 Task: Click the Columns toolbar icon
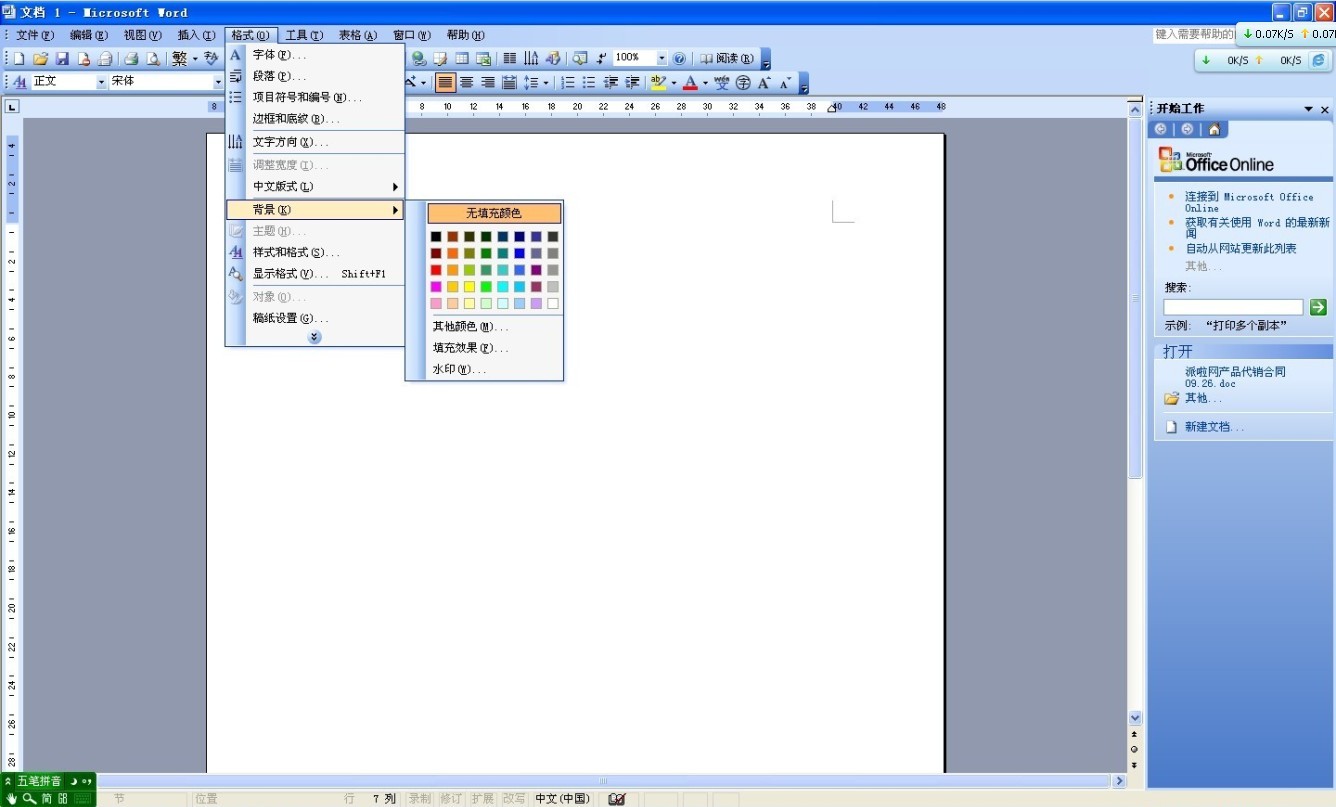(x=510, y=59)
